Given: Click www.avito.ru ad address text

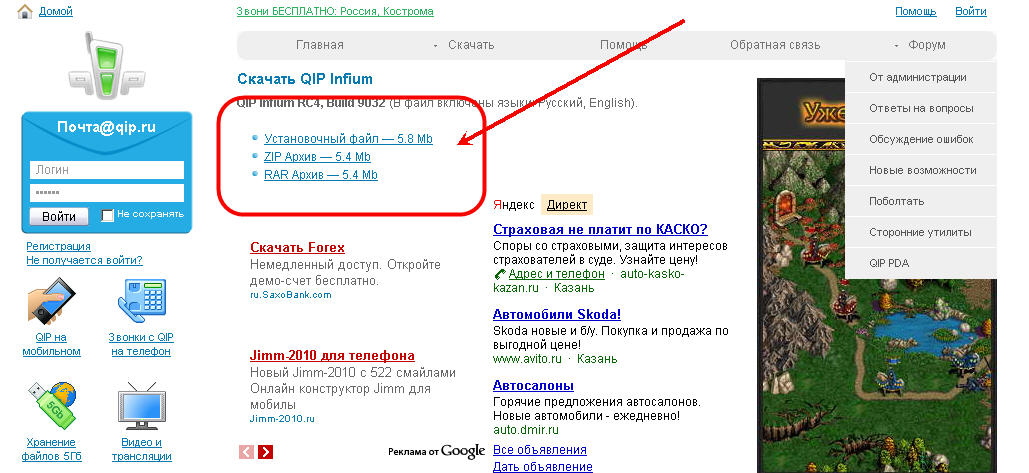Looking at the screenshot, I should tap(528, 359).
